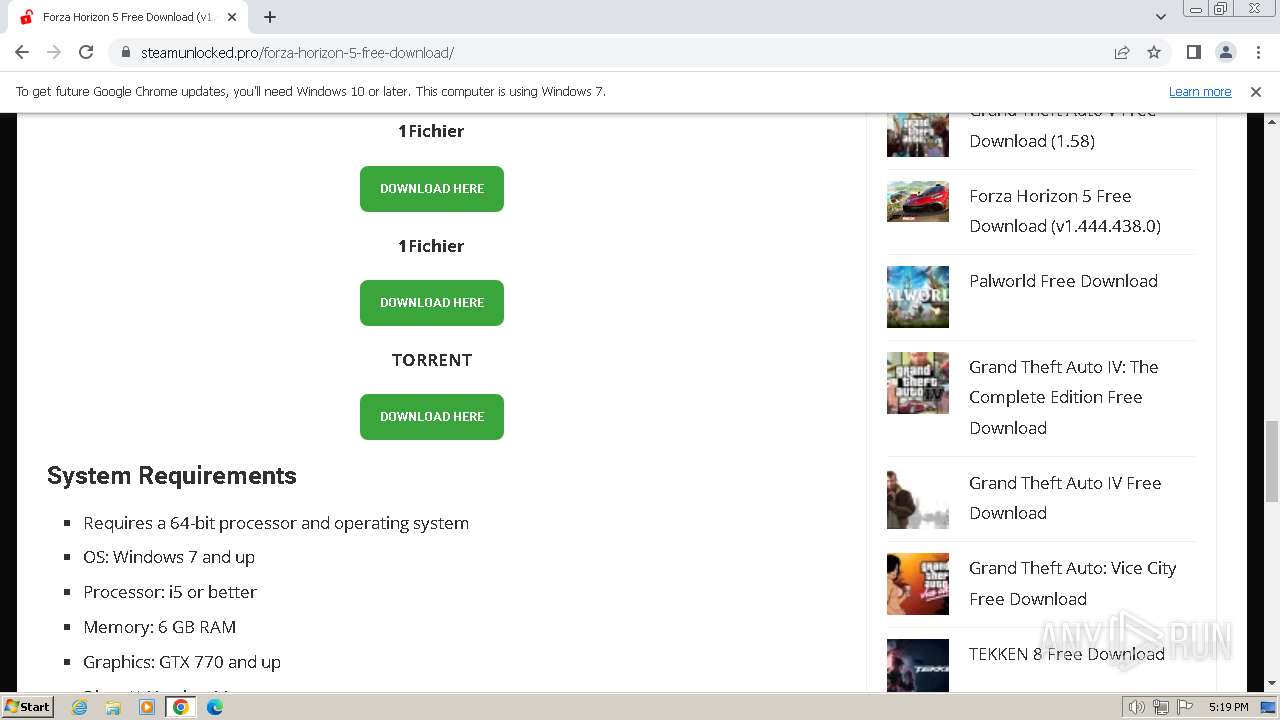Viewport: 1280px width, 720px height.
Task: Click the address bar URL
Action: tap(297, 53)
